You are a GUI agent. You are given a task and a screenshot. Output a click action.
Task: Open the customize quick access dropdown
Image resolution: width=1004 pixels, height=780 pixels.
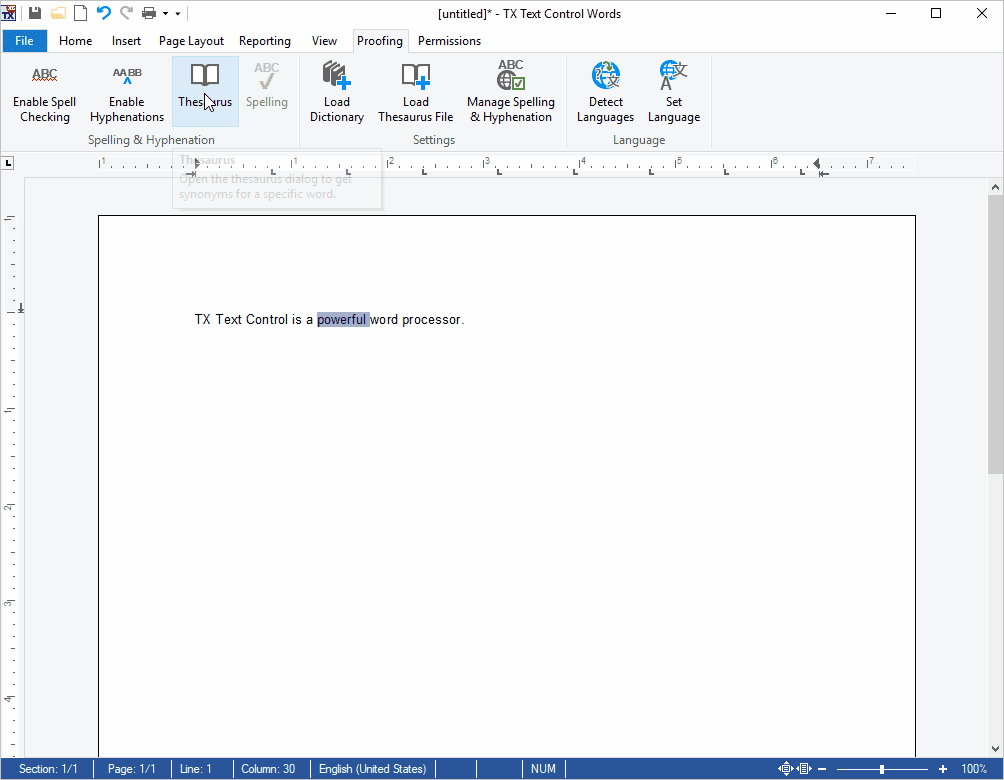pyautogui.click(x=178, y=14)
